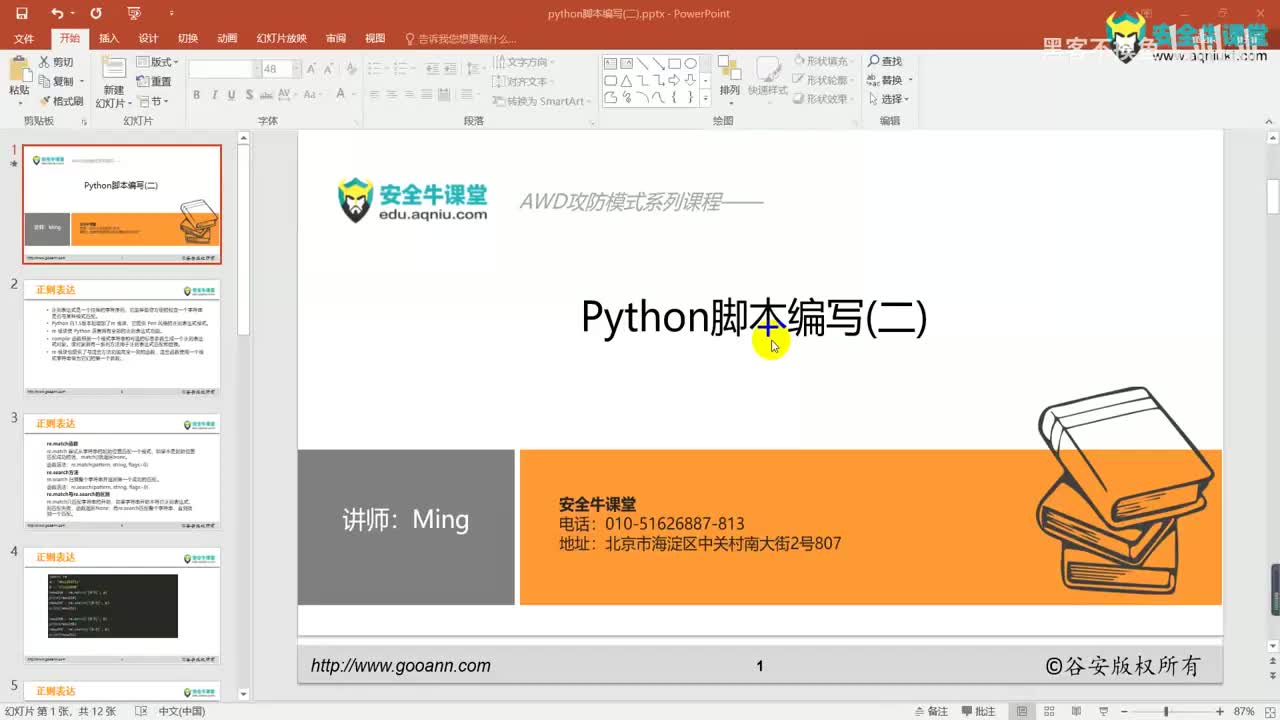Select slide 4 thumbnail with code block
The width and height of the screenshot is (1280, 720).
pos(122,605)
